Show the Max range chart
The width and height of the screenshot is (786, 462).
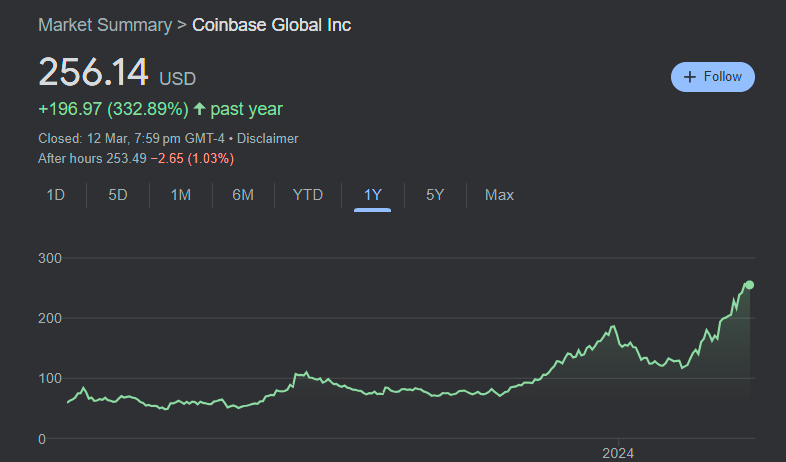pos(499,195)
